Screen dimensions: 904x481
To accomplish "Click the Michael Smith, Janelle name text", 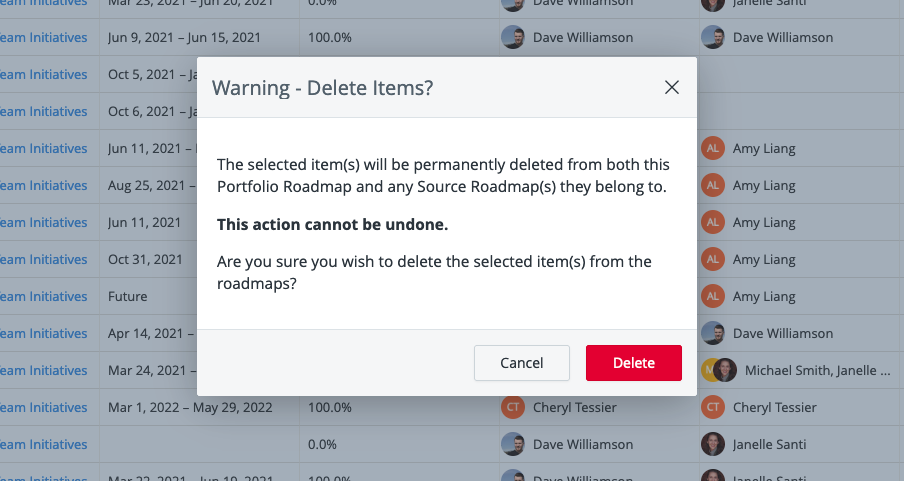I will 818,370.
